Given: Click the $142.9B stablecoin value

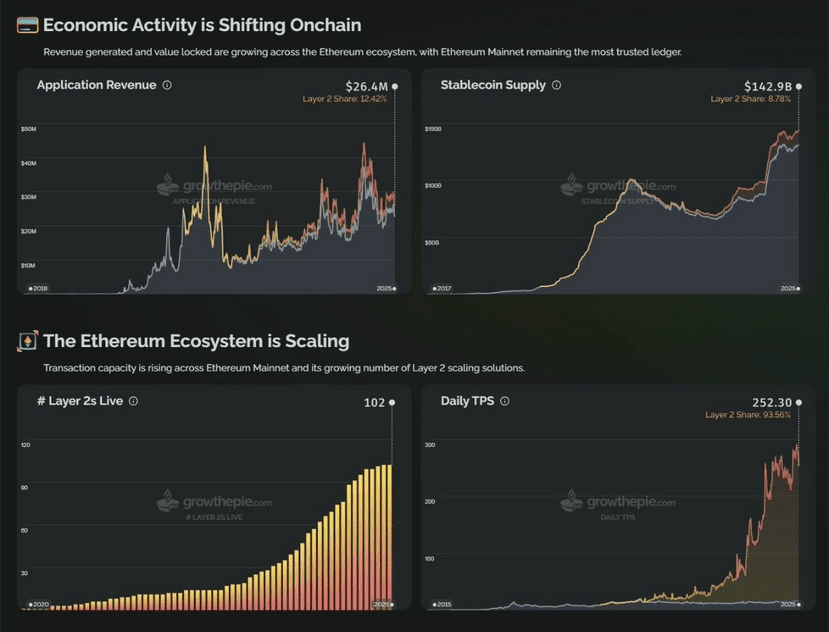Looking at the screenshot, I should [768, 86].
